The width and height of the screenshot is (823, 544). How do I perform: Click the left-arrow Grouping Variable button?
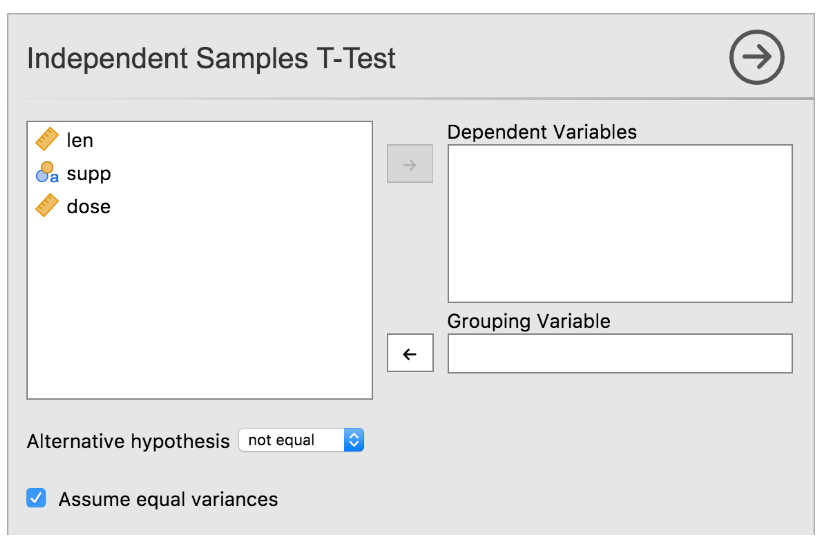point(410,353)
